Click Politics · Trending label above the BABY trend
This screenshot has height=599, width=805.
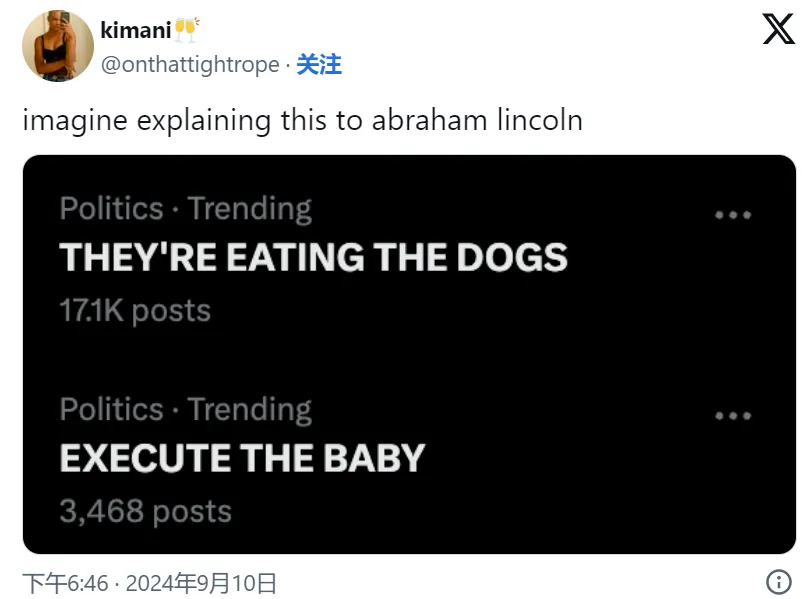(186, 409)
